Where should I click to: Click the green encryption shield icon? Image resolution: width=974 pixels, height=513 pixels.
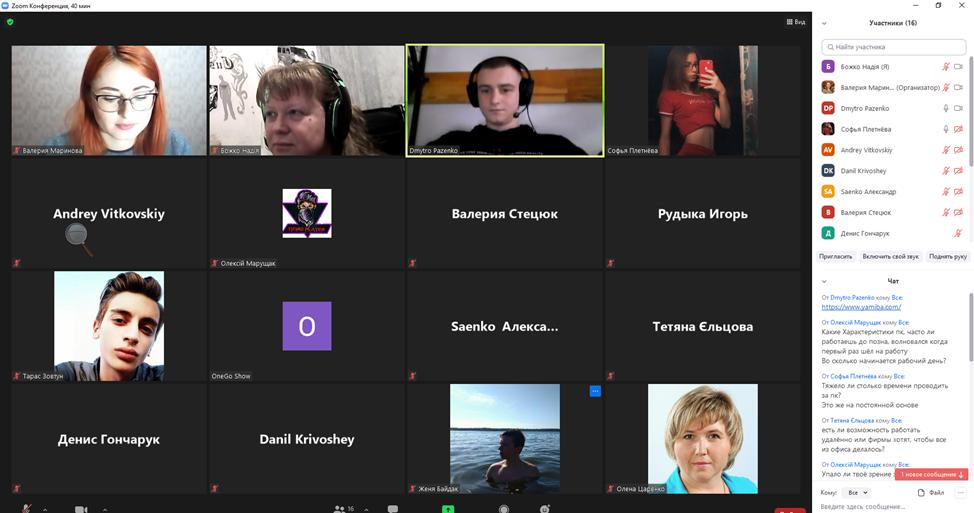(x=10, y=21)
